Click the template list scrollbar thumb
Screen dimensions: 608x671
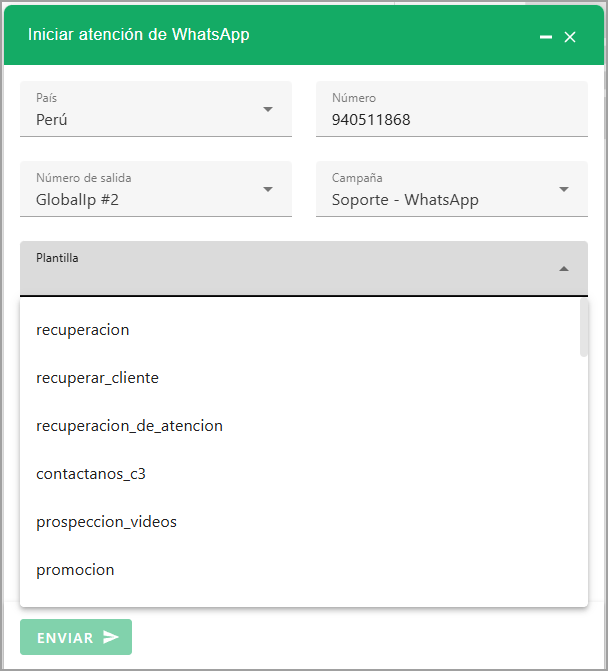[584, 328]
